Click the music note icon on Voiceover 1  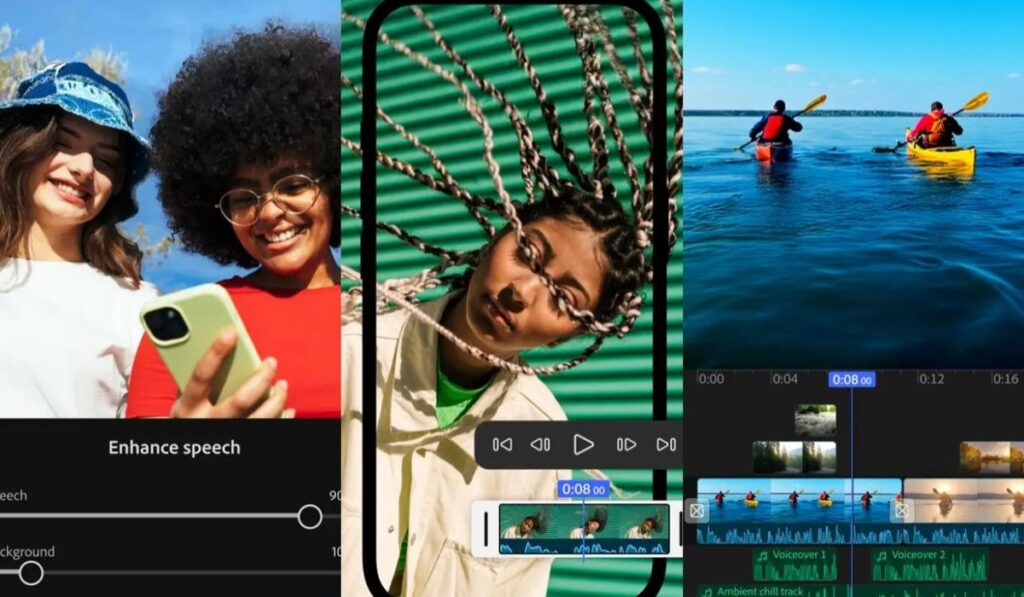tap(762, 555)
